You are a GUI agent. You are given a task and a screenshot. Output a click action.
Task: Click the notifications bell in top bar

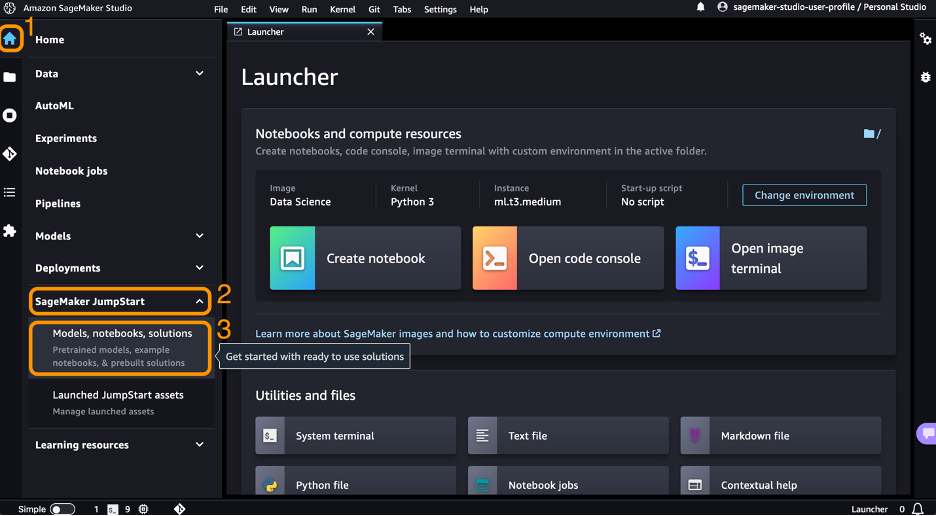701,7
